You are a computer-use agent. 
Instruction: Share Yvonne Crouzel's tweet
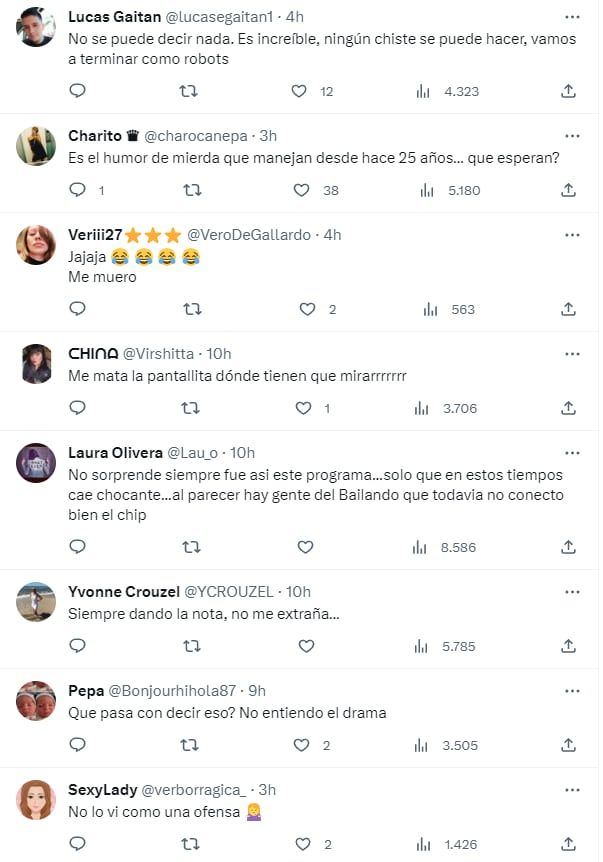(x=569, y=646)
